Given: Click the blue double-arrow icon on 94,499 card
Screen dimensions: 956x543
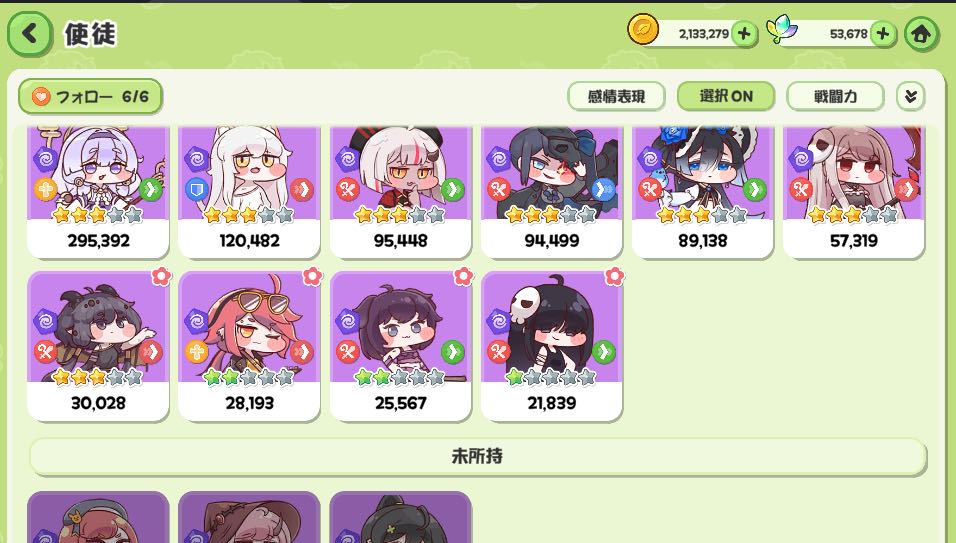Looking at the screenshot, I should [603, 190].
